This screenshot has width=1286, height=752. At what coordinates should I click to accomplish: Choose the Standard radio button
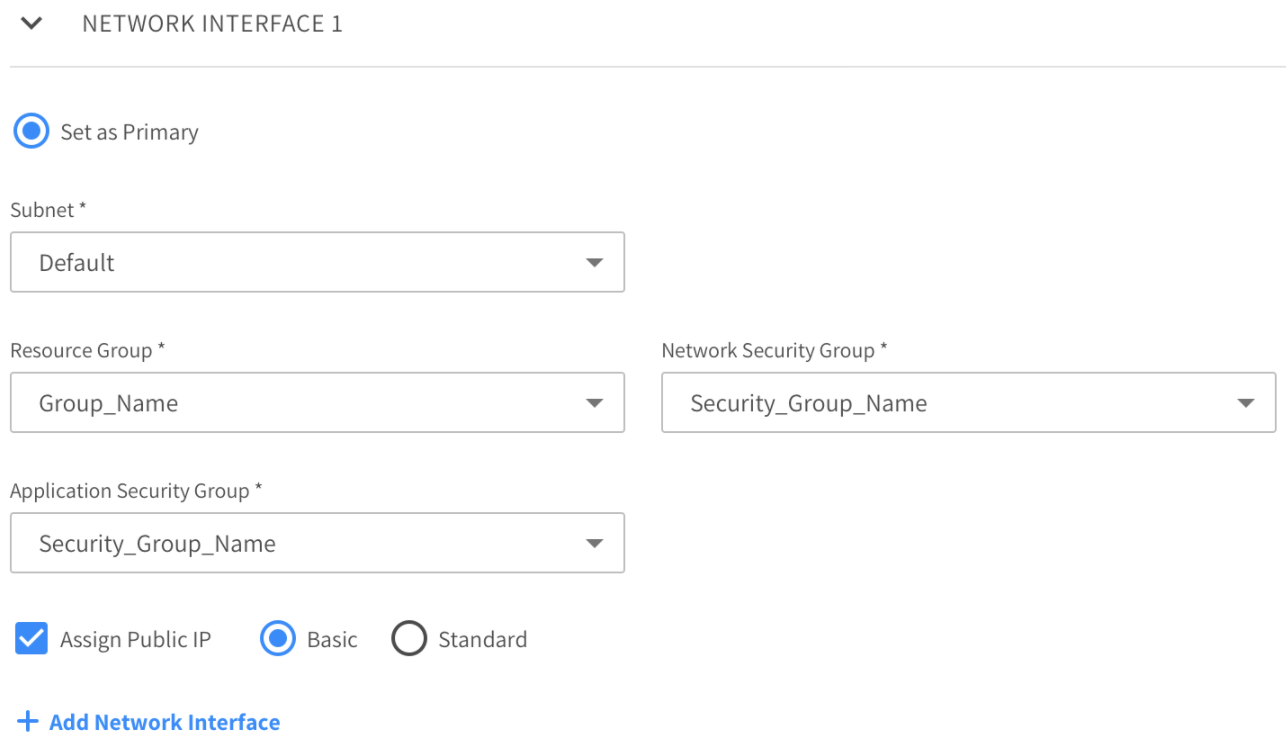coord(409,639)
